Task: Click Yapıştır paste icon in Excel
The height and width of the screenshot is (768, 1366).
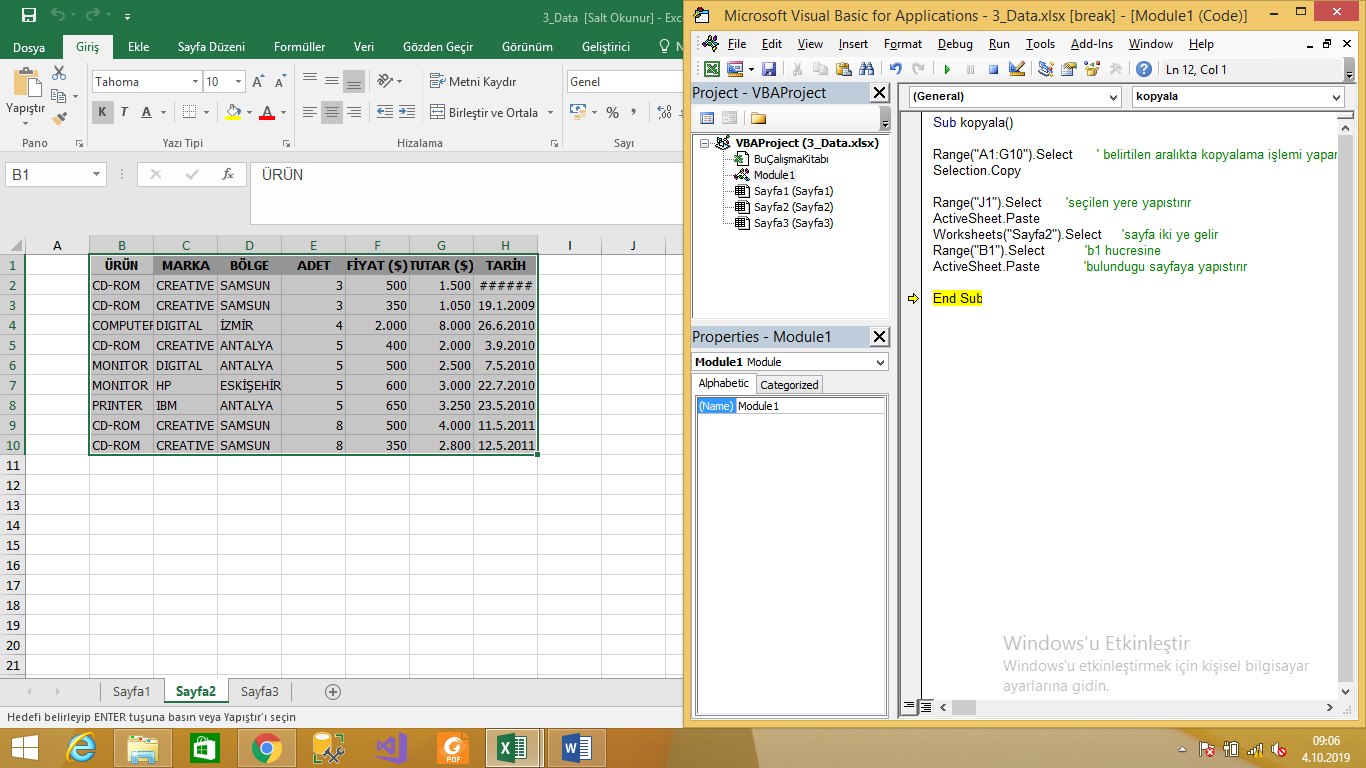Action: tap(25, 83)
